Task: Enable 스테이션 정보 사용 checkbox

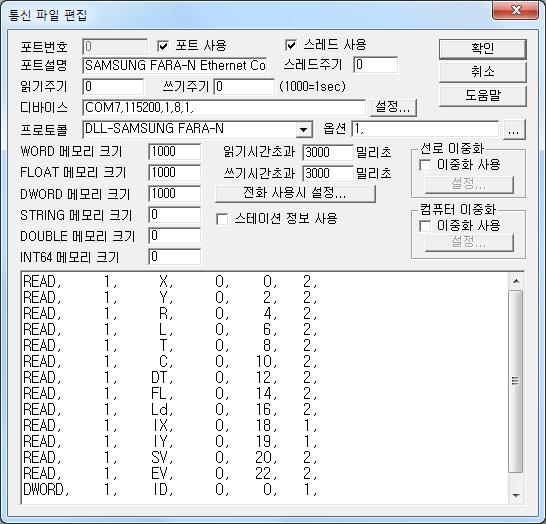Action: [x=222, y=219]
